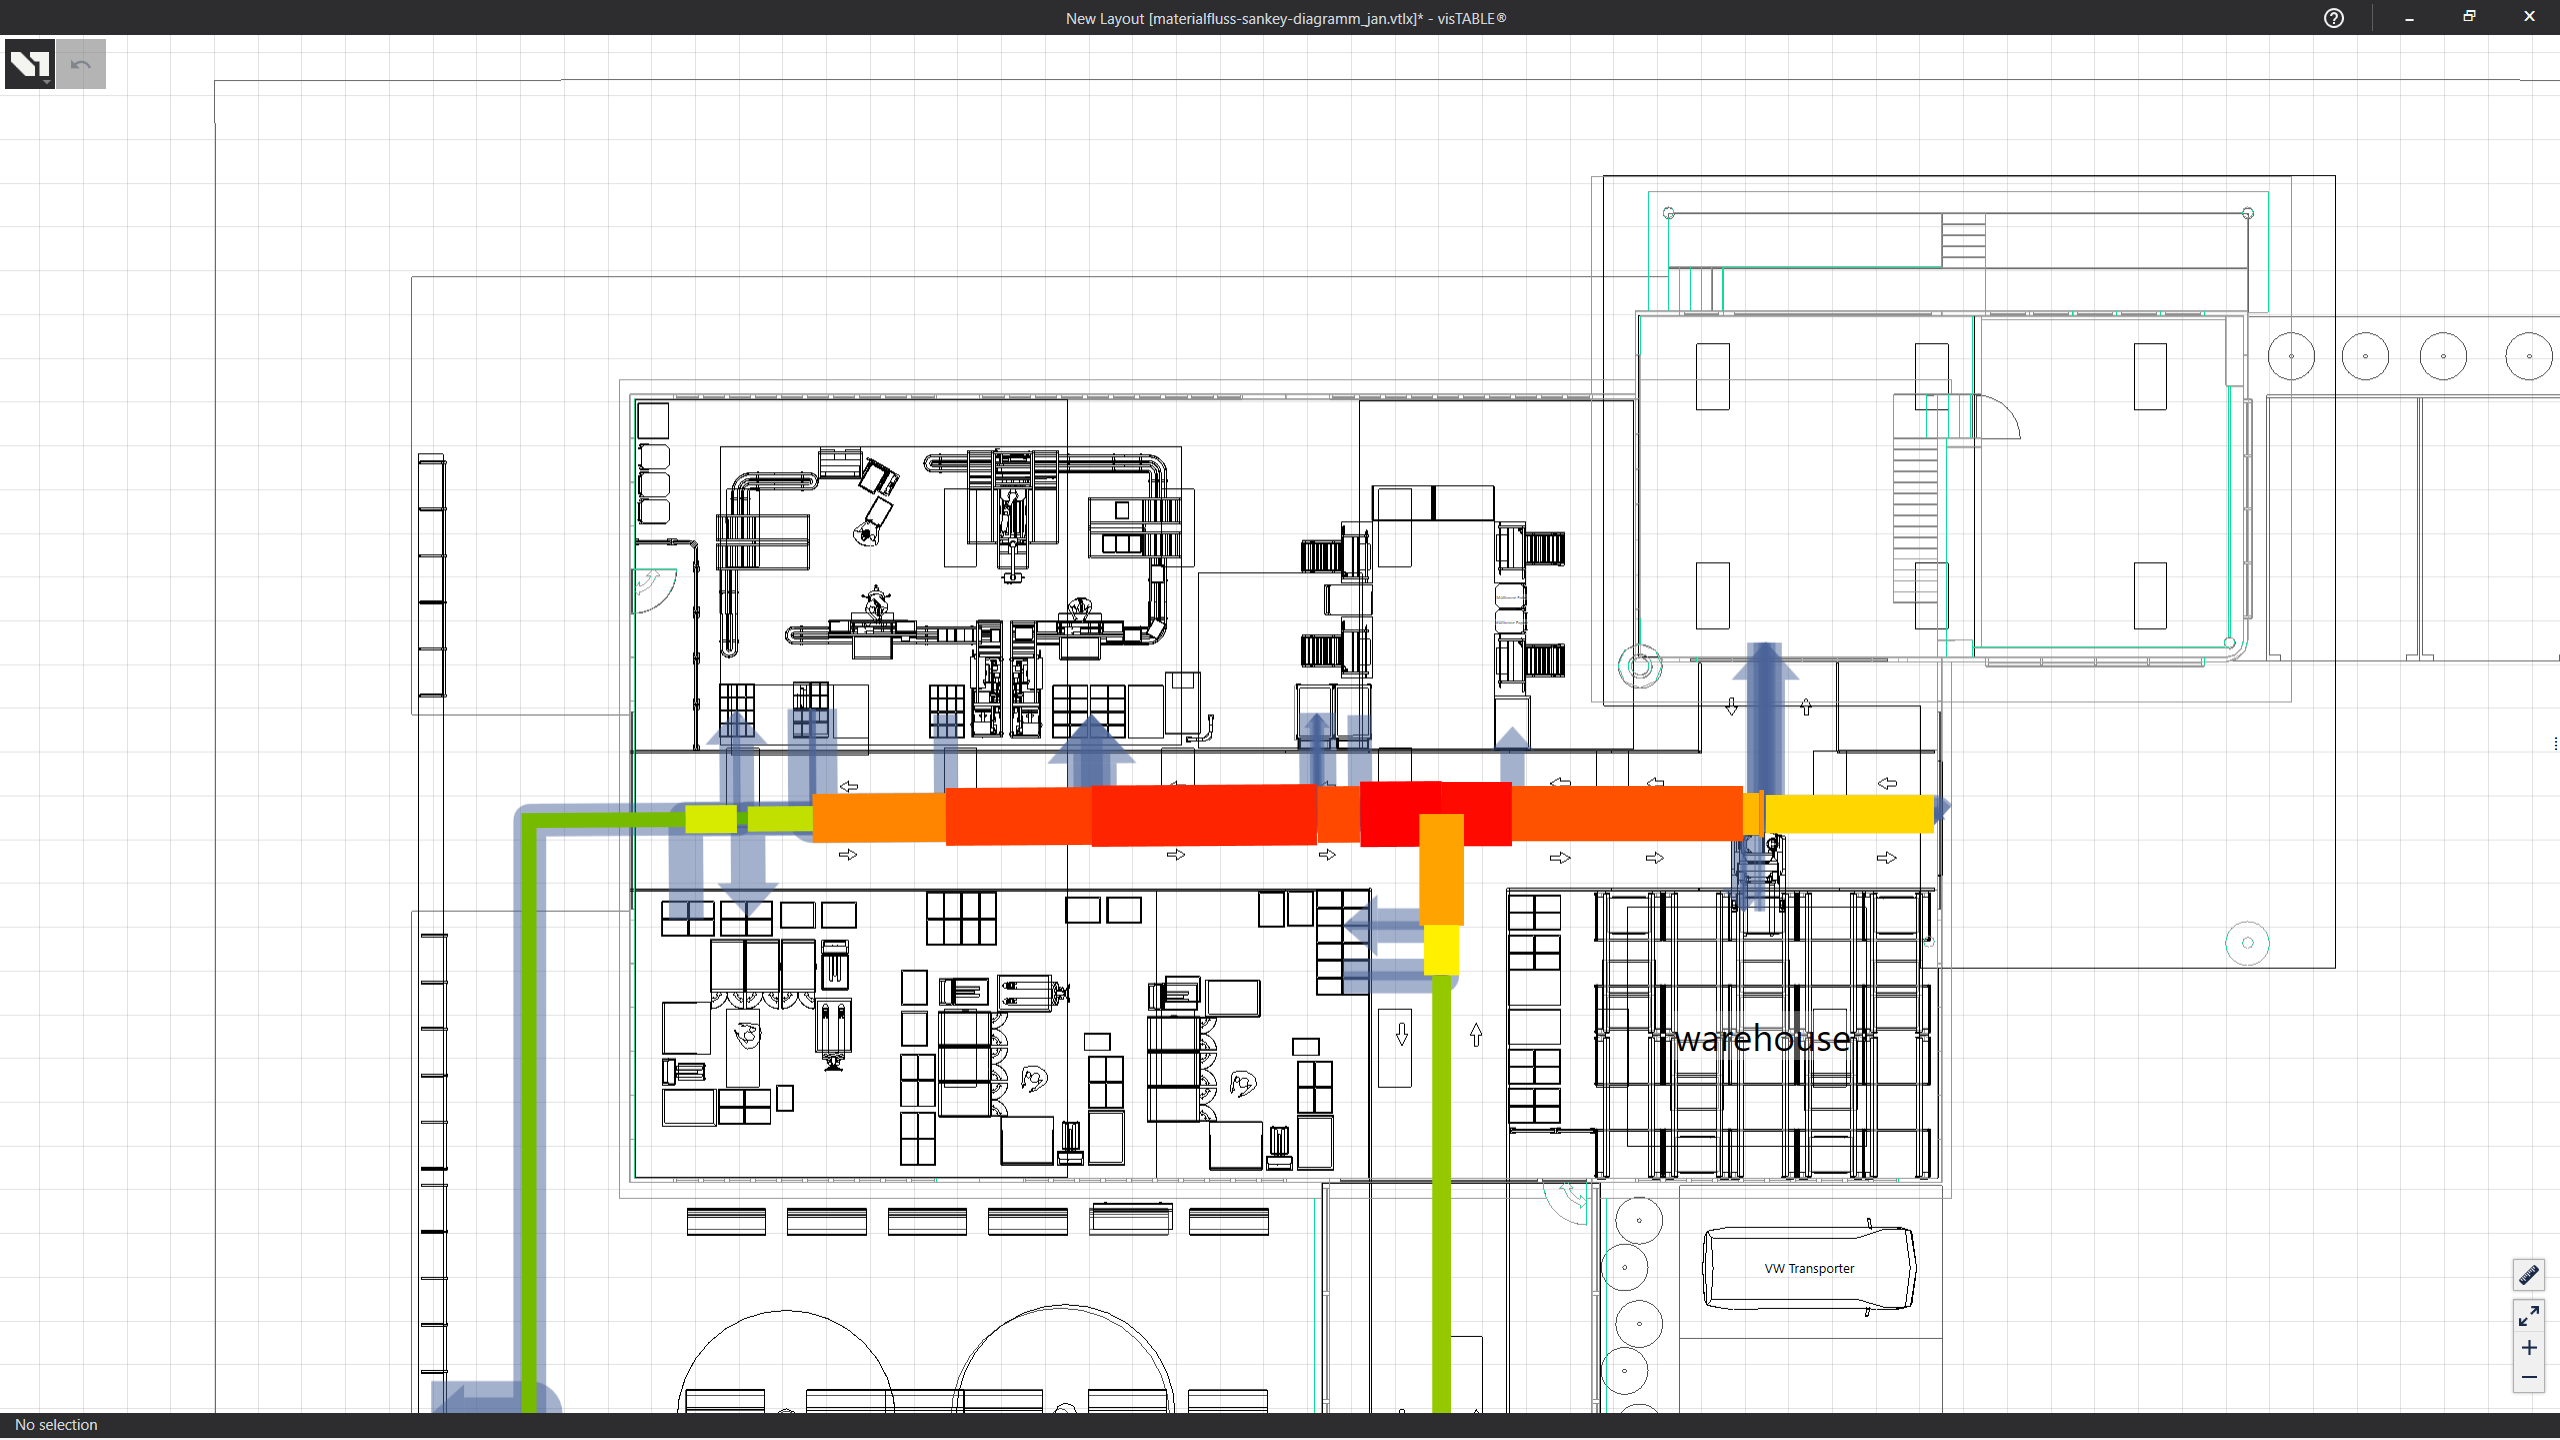The width and height of the screenshot is (2560, 1440).
Task: Select the VW Transporter object
Action: pos(1809,1268)
